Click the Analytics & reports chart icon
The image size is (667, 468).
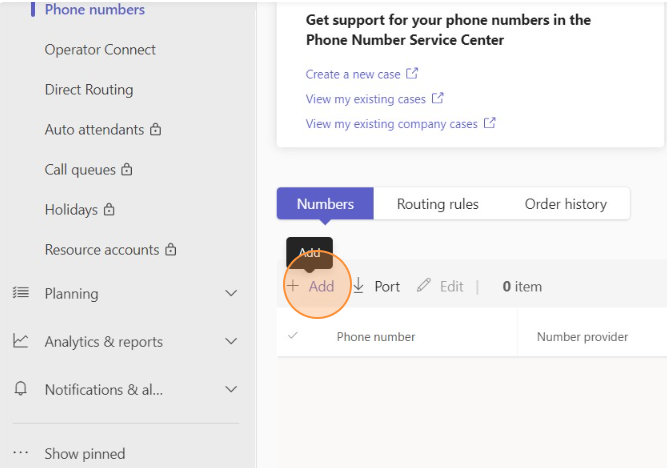tap(20, 341)
